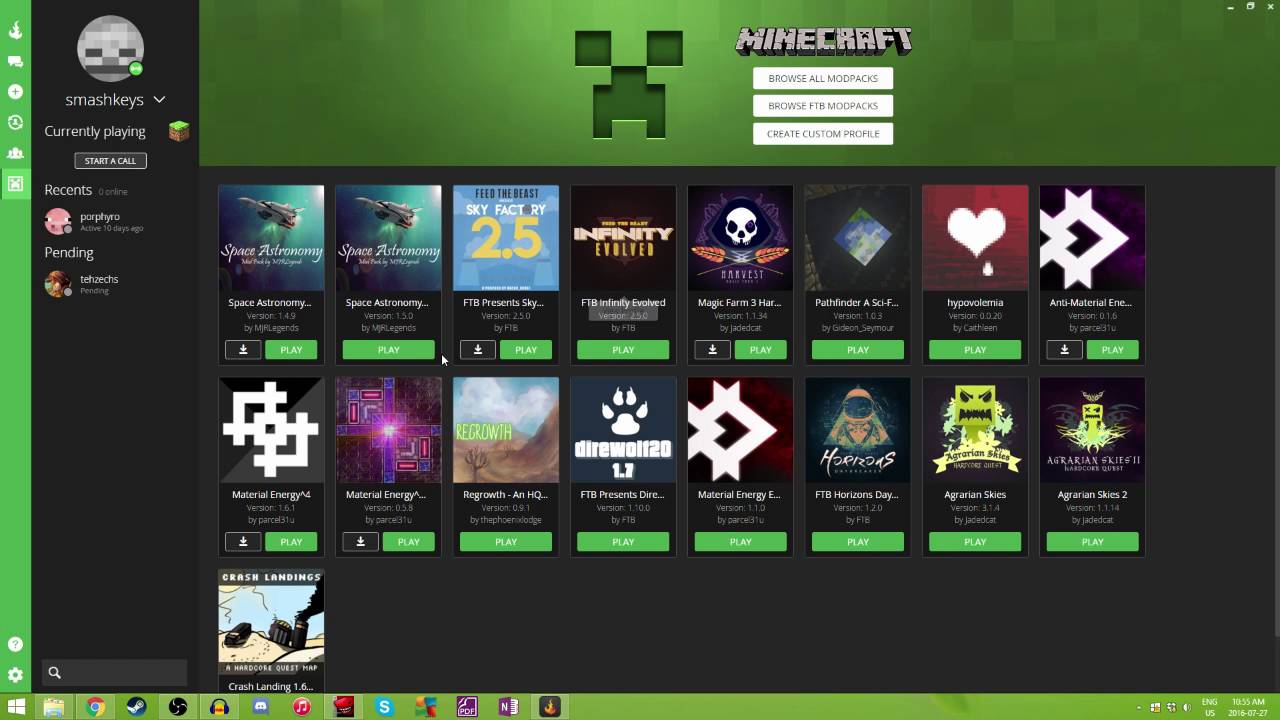Play Space Astronomy version 1.4.9

point(291,350)
